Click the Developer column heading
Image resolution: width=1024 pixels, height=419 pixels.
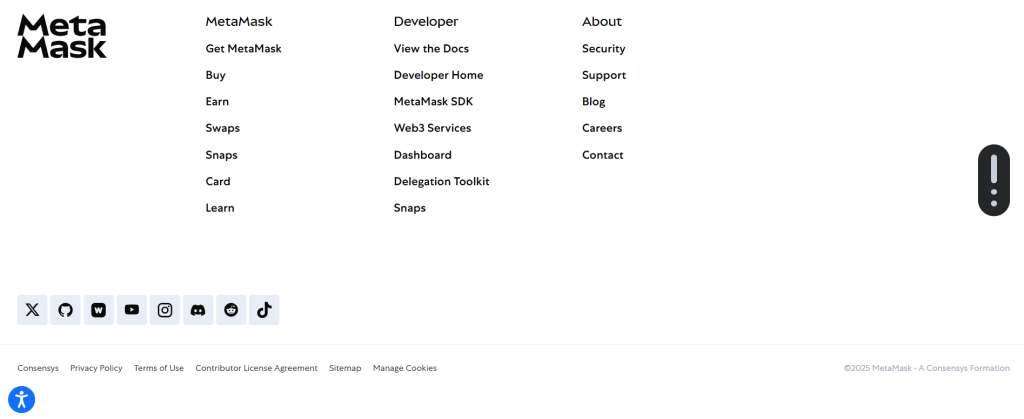click(x=426, y=22)
